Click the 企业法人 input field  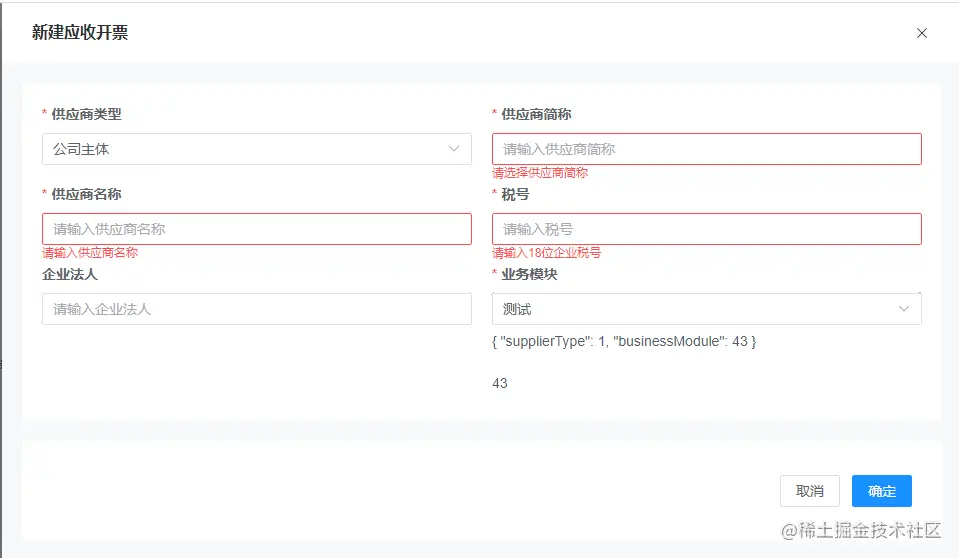click(257, 309)
